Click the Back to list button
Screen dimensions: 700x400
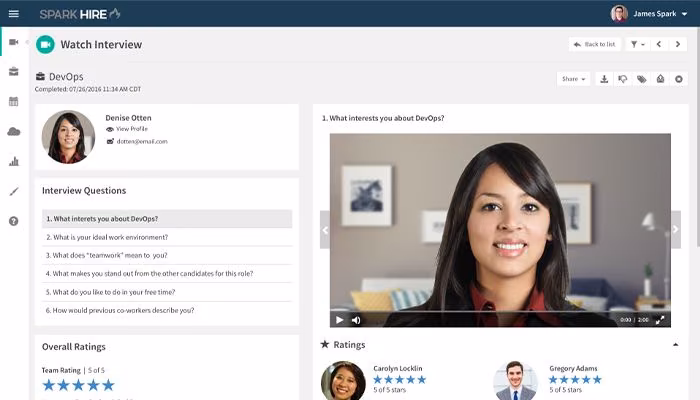tap(595, 44)
